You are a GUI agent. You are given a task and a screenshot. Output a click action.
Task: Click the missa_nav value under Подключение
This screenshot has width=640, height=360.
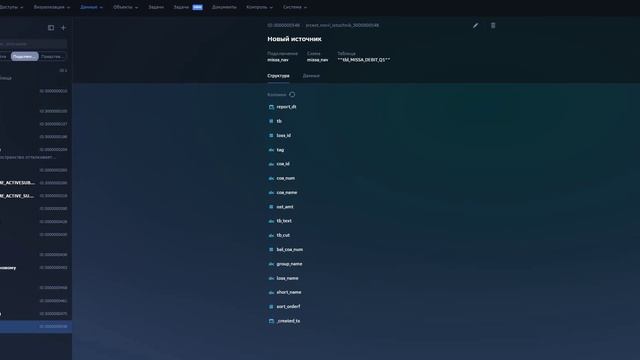tap(278, 60)
